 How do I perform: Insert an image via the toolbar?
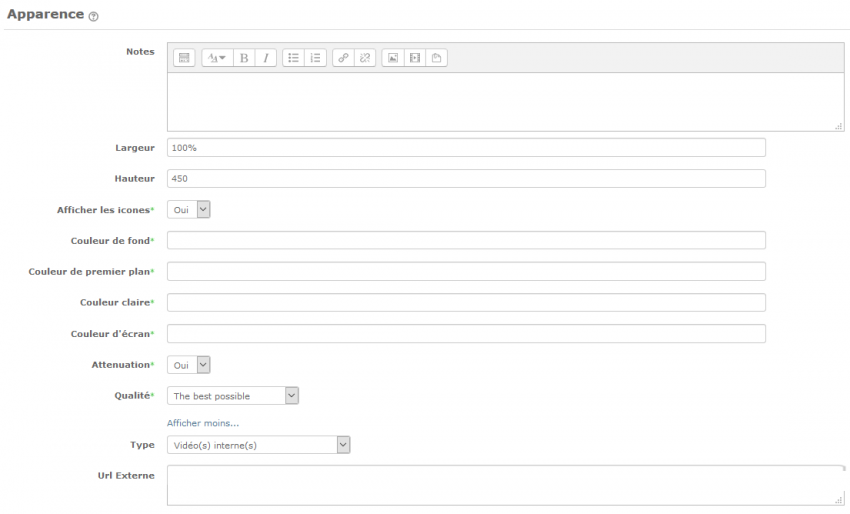[393, 58]
